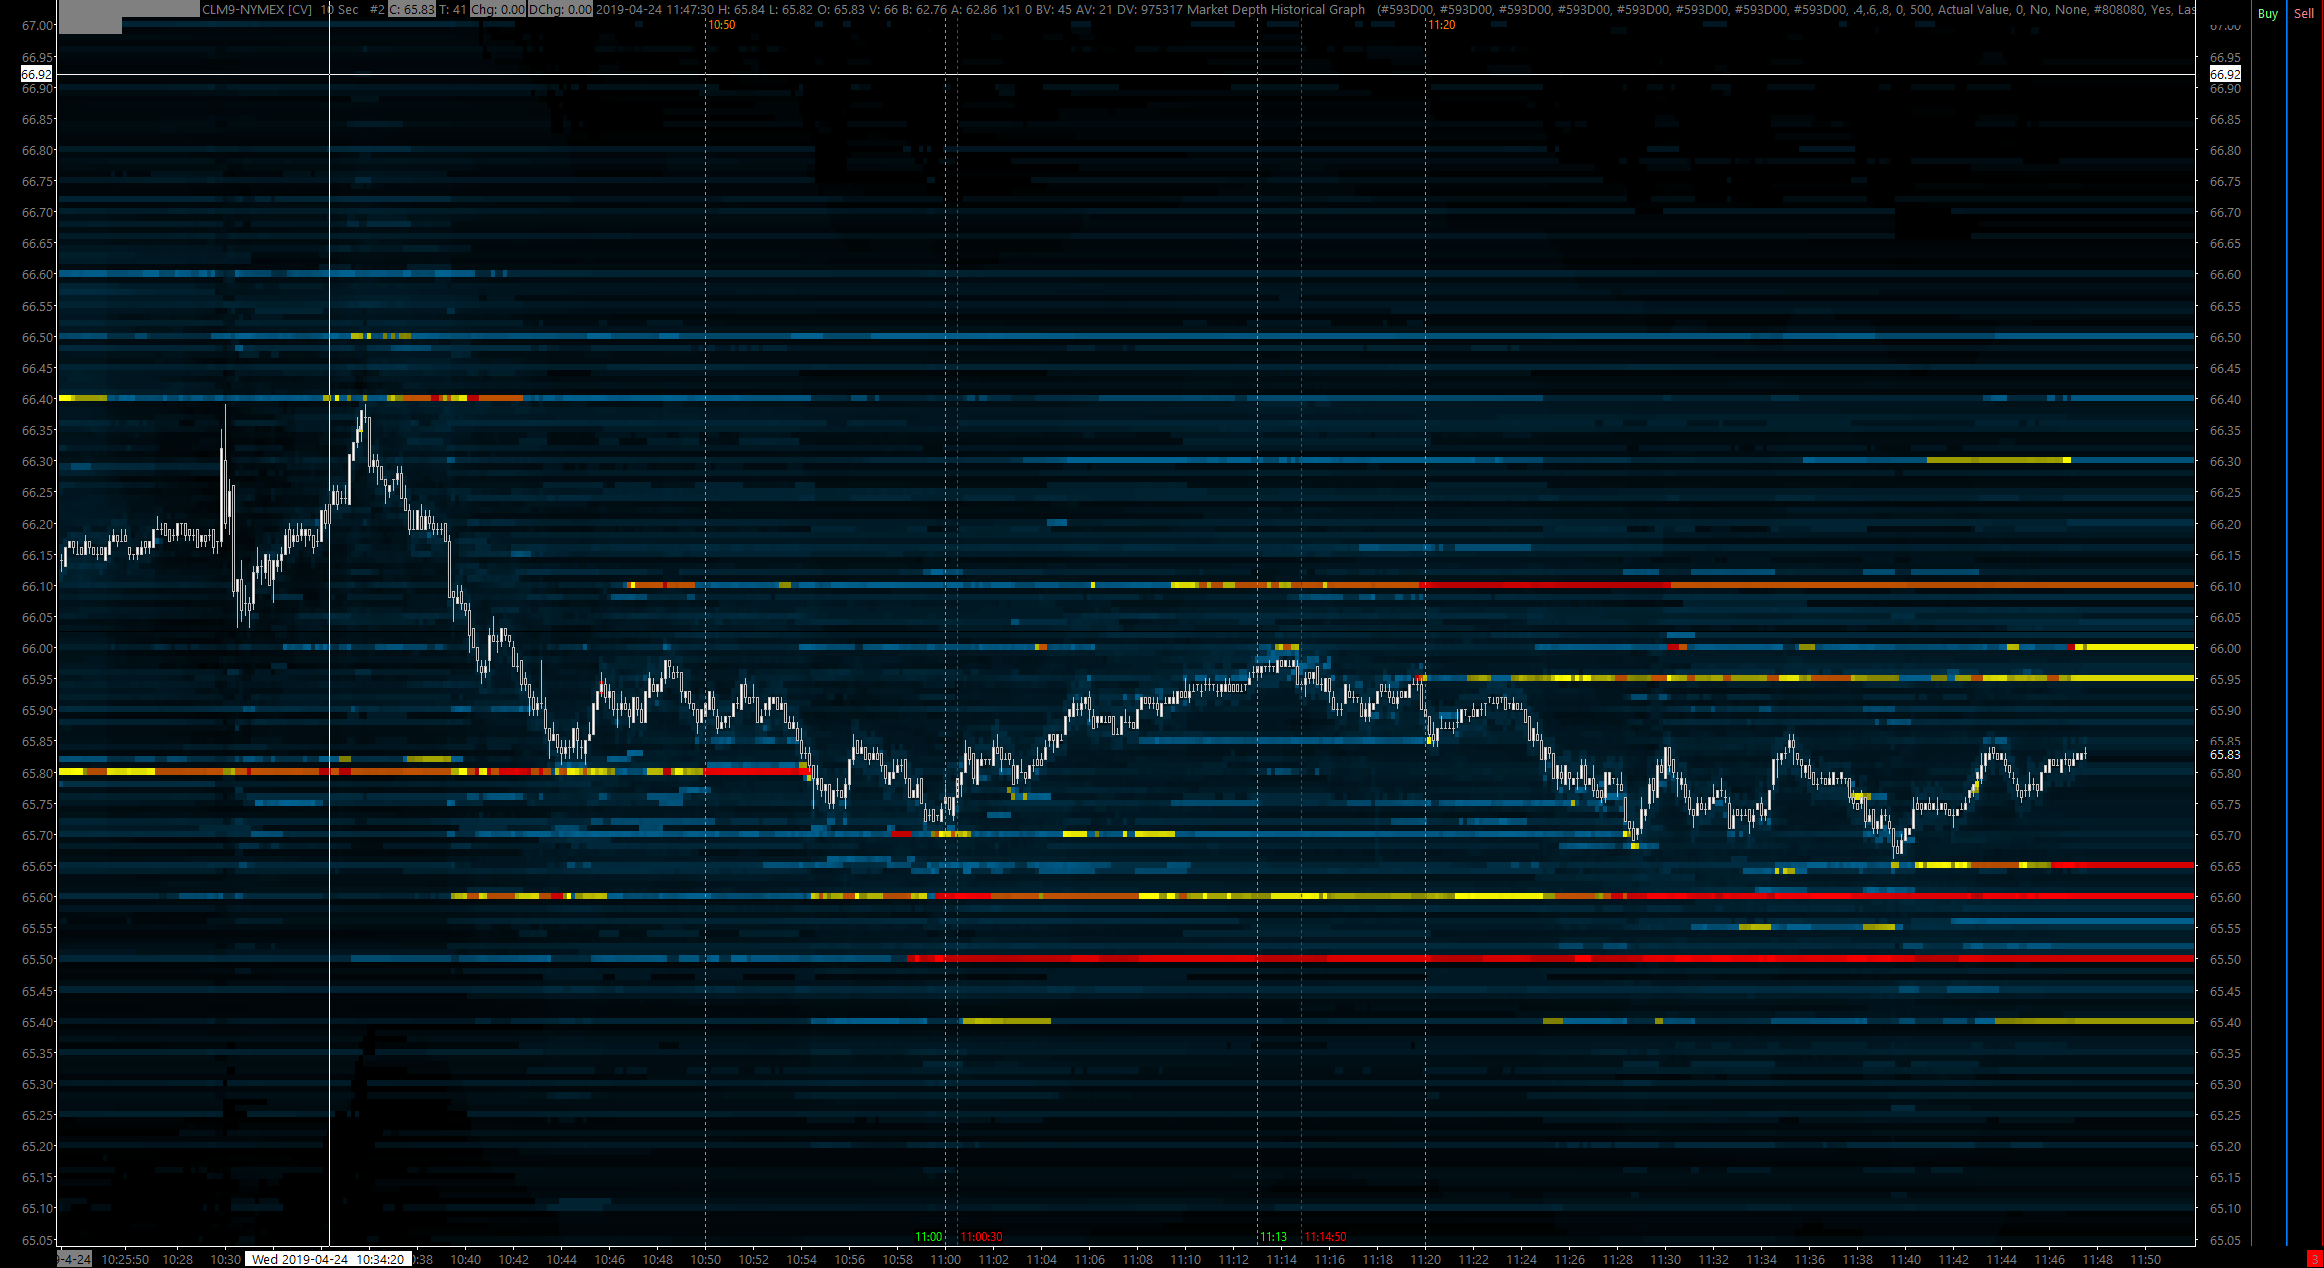The image size is (2324, 1268).
Task: Click the orange 11:20 session marker at top
Action: 1441,25
